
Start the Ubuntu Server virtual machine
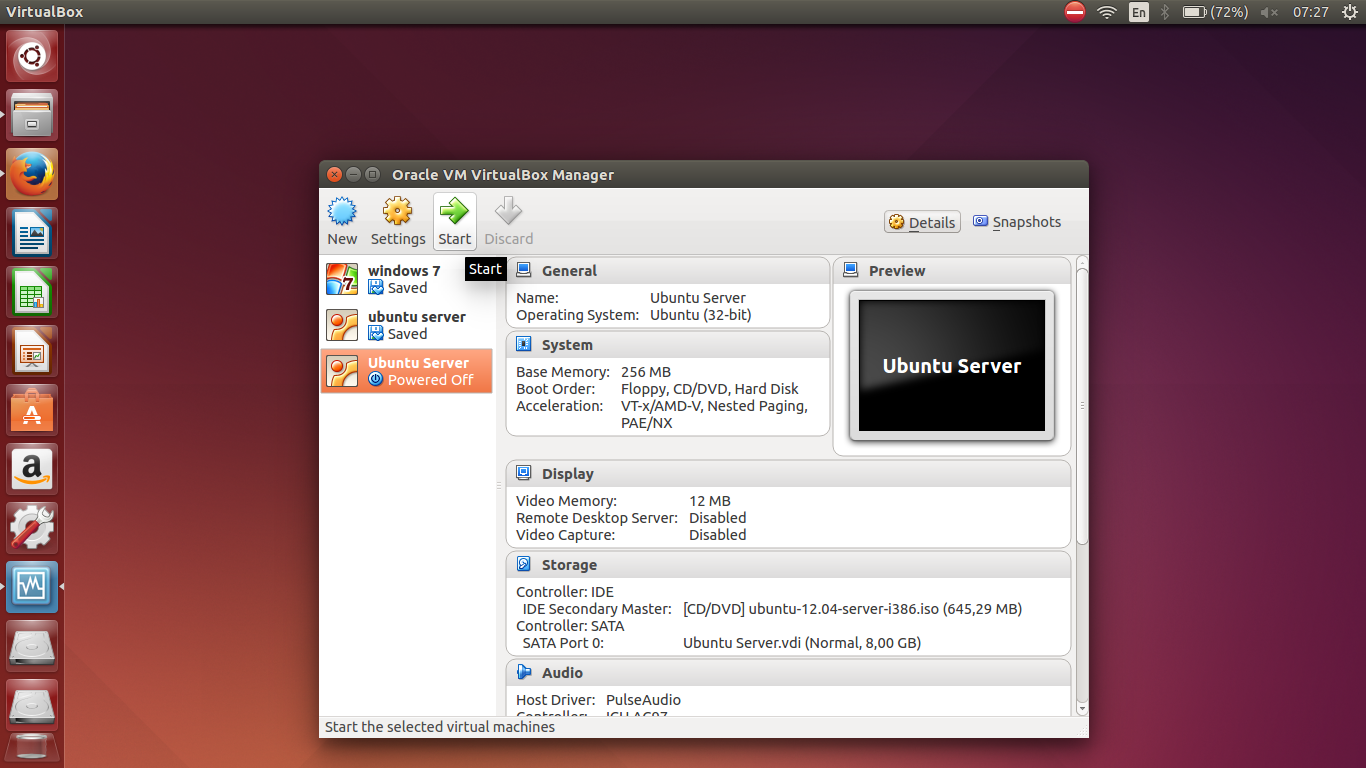point(454,220)
